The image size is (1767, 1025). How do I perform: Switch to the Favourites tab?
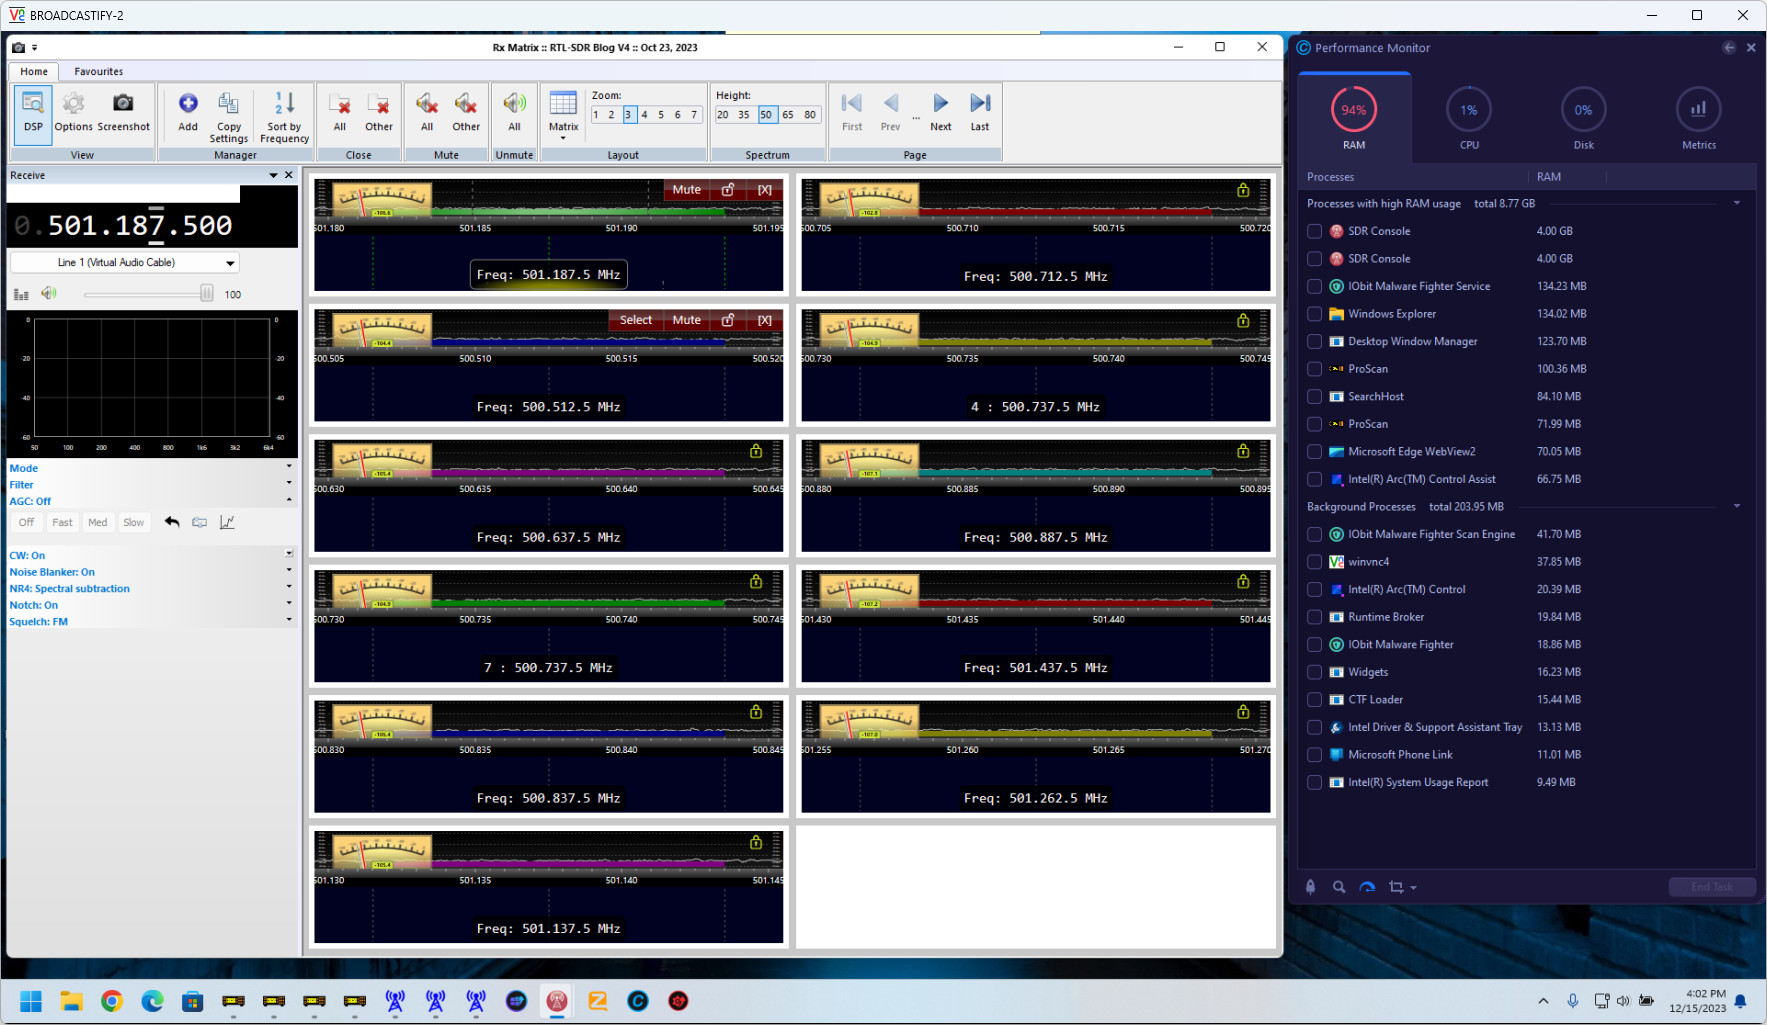(98, 72)
